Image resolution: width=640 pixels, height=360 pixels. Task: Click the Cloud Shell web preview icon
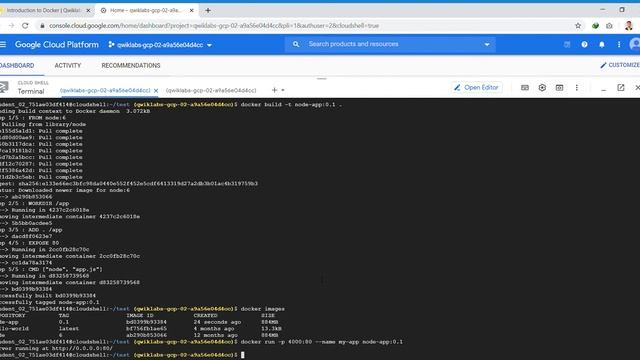tap(559, 87)
